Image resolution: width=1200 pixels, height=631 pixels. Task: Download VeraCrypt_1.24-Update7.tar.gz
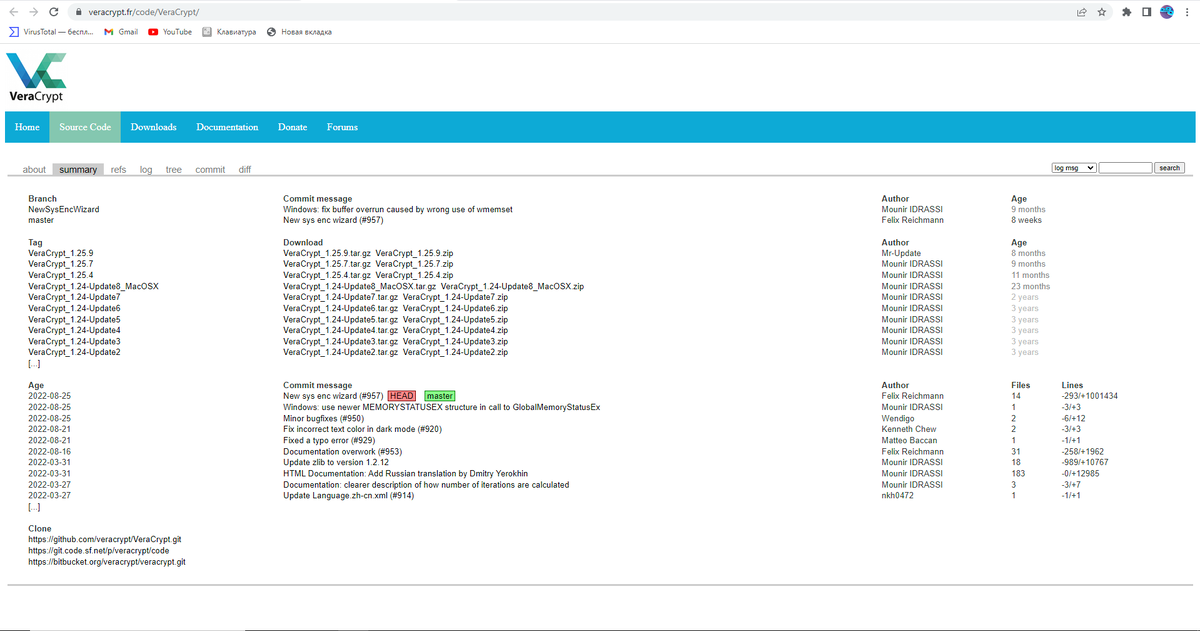tap(340, 297)
